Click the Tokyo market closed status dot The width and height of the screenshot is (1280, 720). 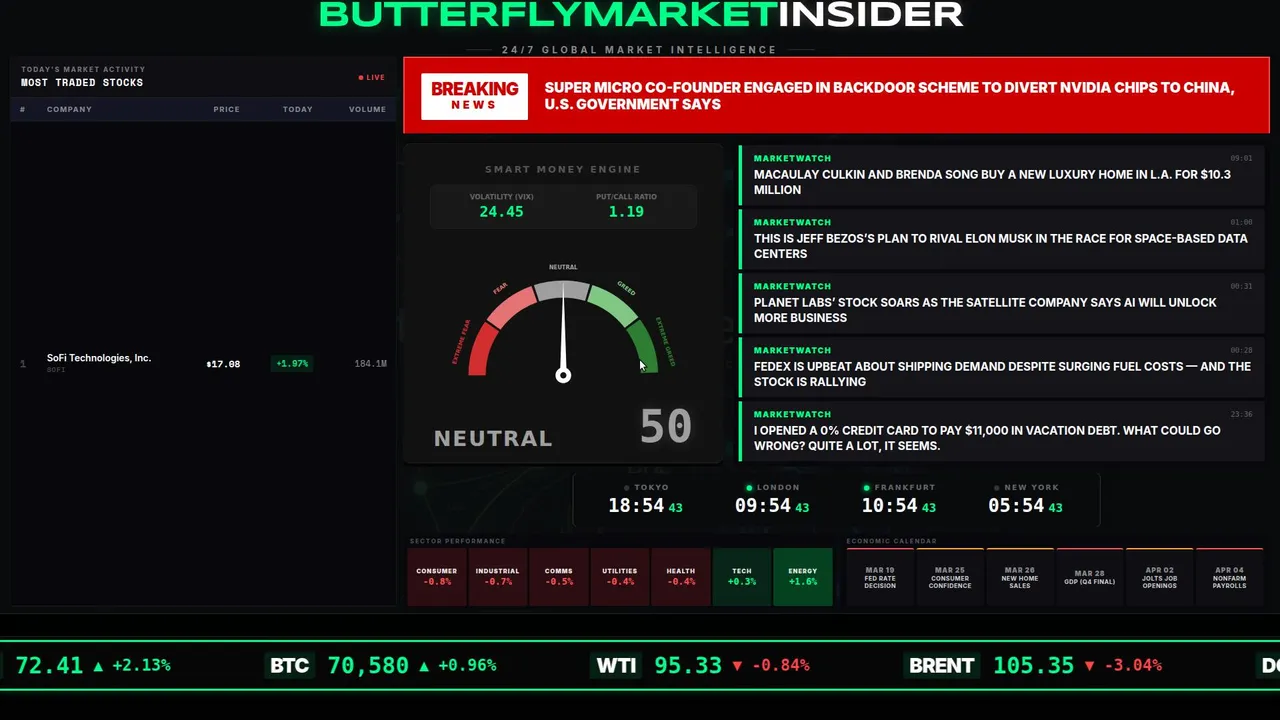[x=627, y=488]
